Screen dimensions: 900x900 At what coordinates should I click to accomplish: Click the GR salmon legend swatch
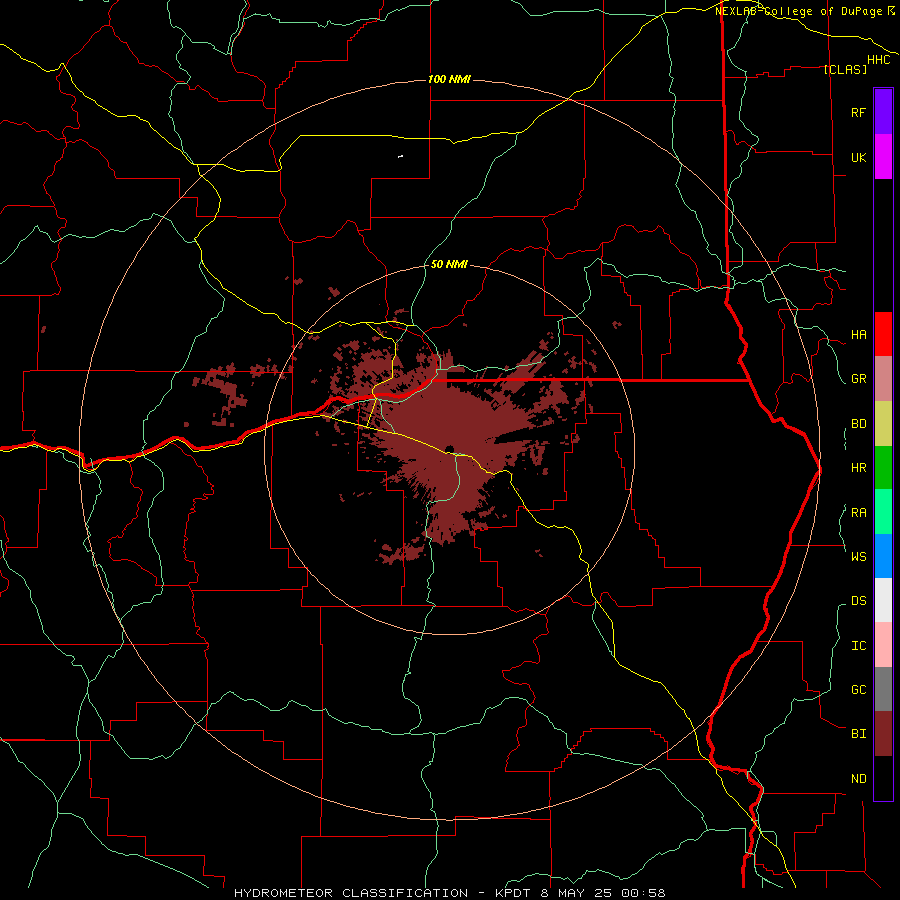tap(883, 379)
